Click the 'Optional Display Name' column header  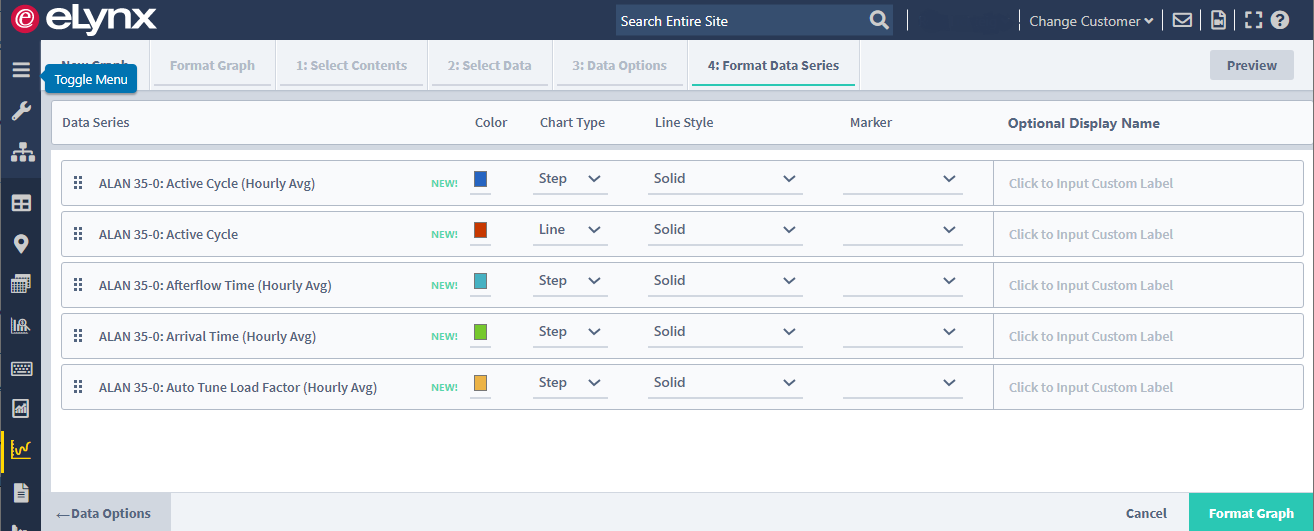point(1084,123)
